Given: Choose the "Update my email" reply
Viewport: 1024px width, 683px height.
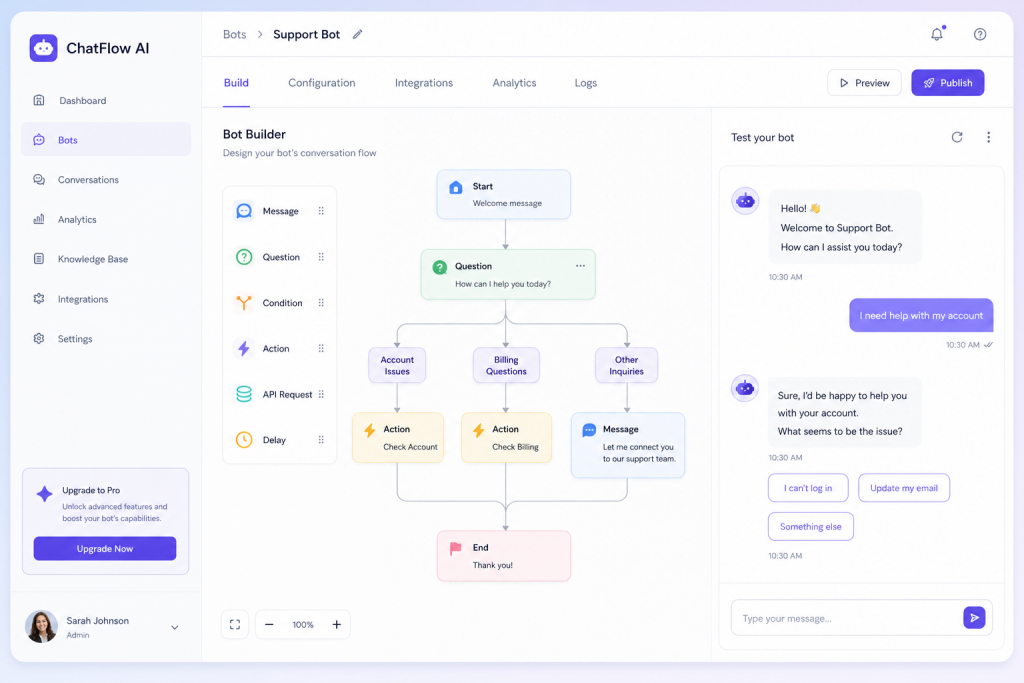Looking at the screenshot, I should click(904, 488).
